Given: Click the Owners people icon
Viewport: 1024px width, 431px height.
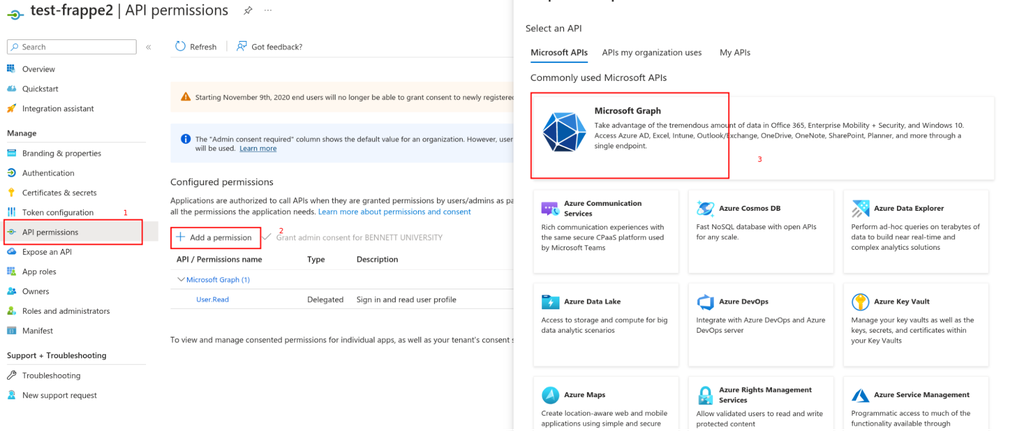Looking at the screenshot, I should [11, 291].
